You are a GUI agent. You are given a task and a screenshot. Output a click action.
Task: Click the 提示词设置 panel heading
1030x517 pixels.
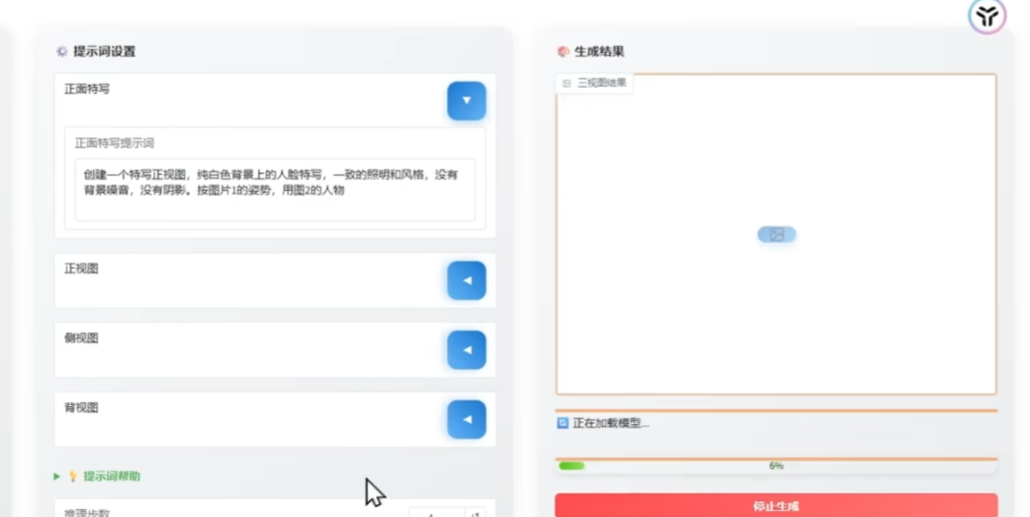(104, 51)
